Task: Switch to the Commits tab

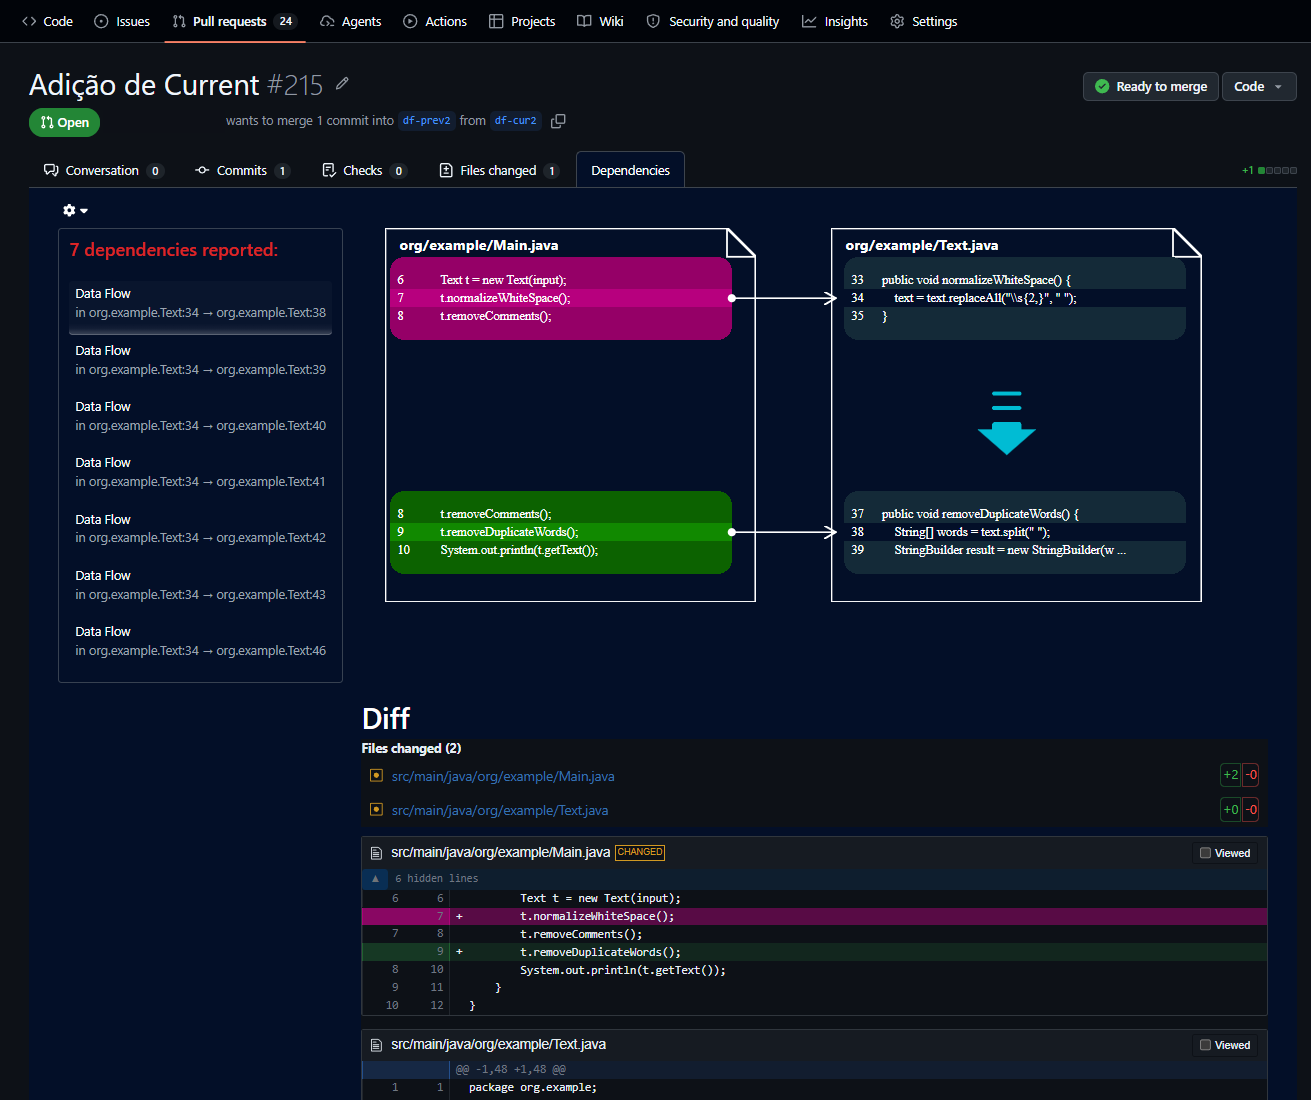Action: point(243,171)
